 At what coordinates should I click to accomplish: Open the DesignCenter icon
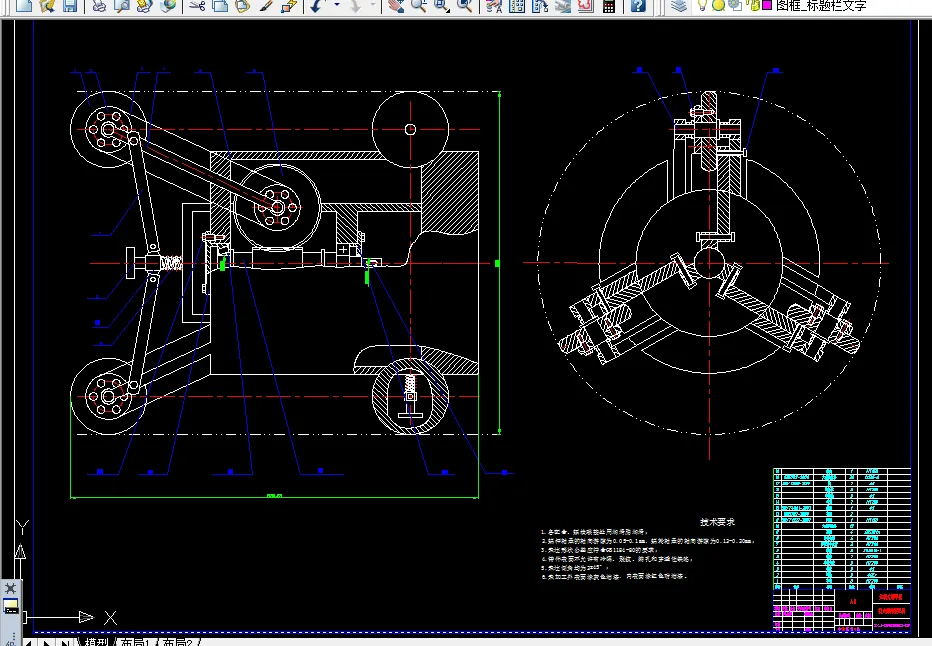click(x=517, y=5)
